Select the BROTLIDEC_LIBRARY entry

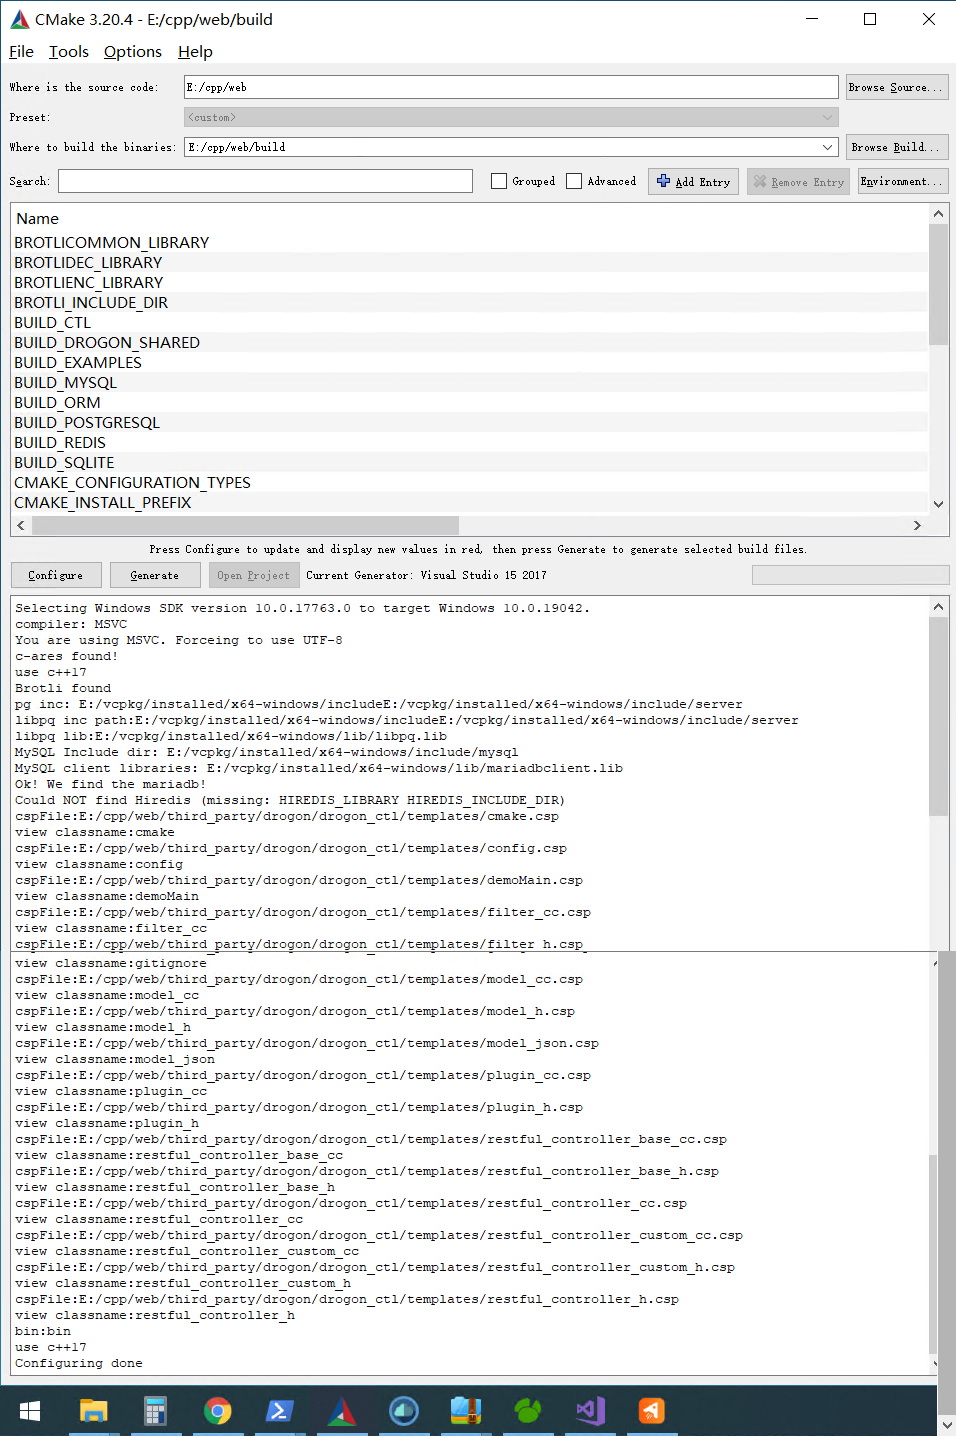pyautogui.click(x=88, y=262)
